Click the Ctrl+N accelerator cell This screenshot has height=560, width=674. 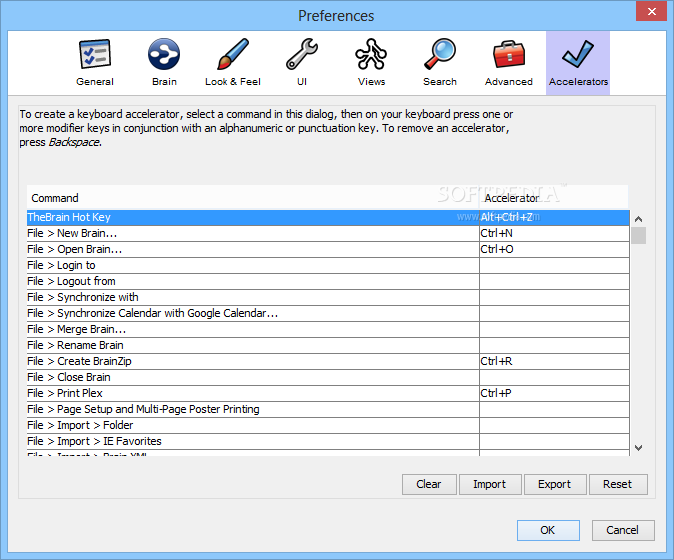tap(555, 233)
